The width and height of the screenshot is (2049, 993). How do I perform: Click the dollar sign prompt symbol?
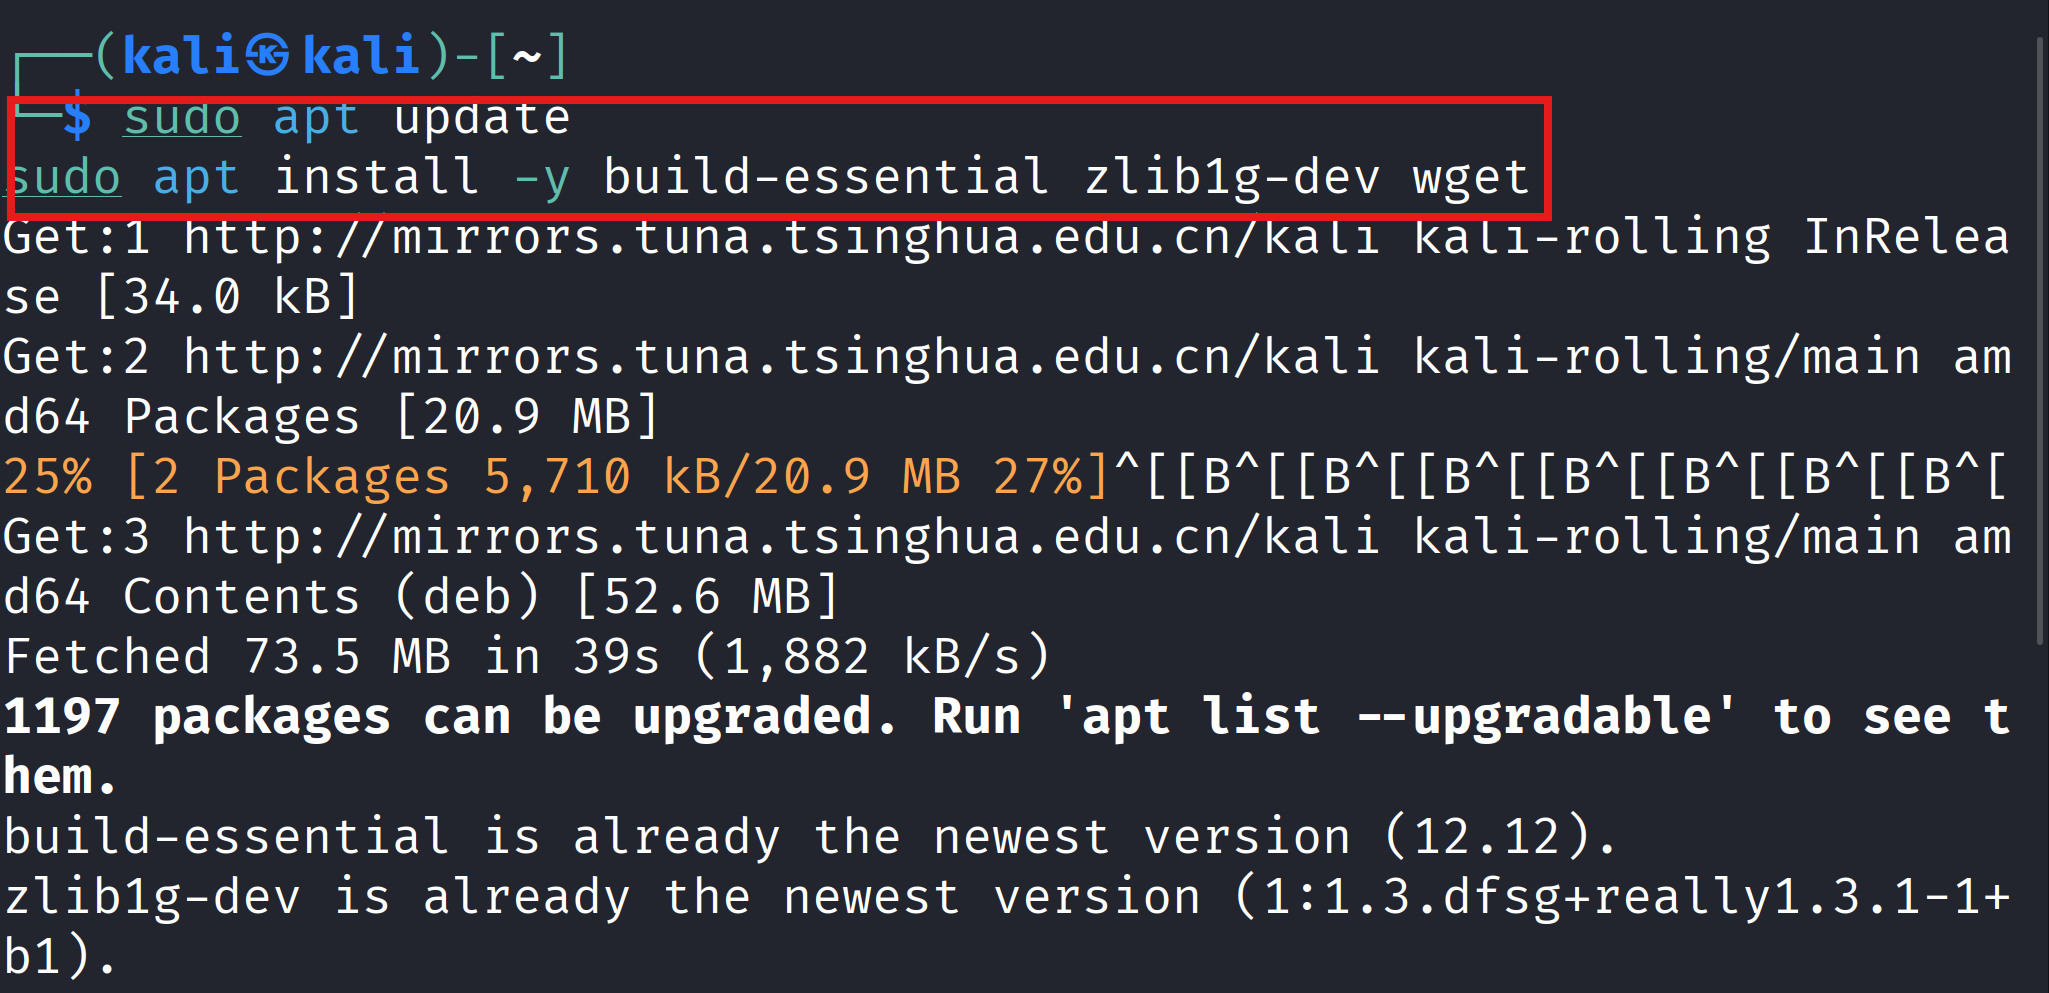click(77, 117)
